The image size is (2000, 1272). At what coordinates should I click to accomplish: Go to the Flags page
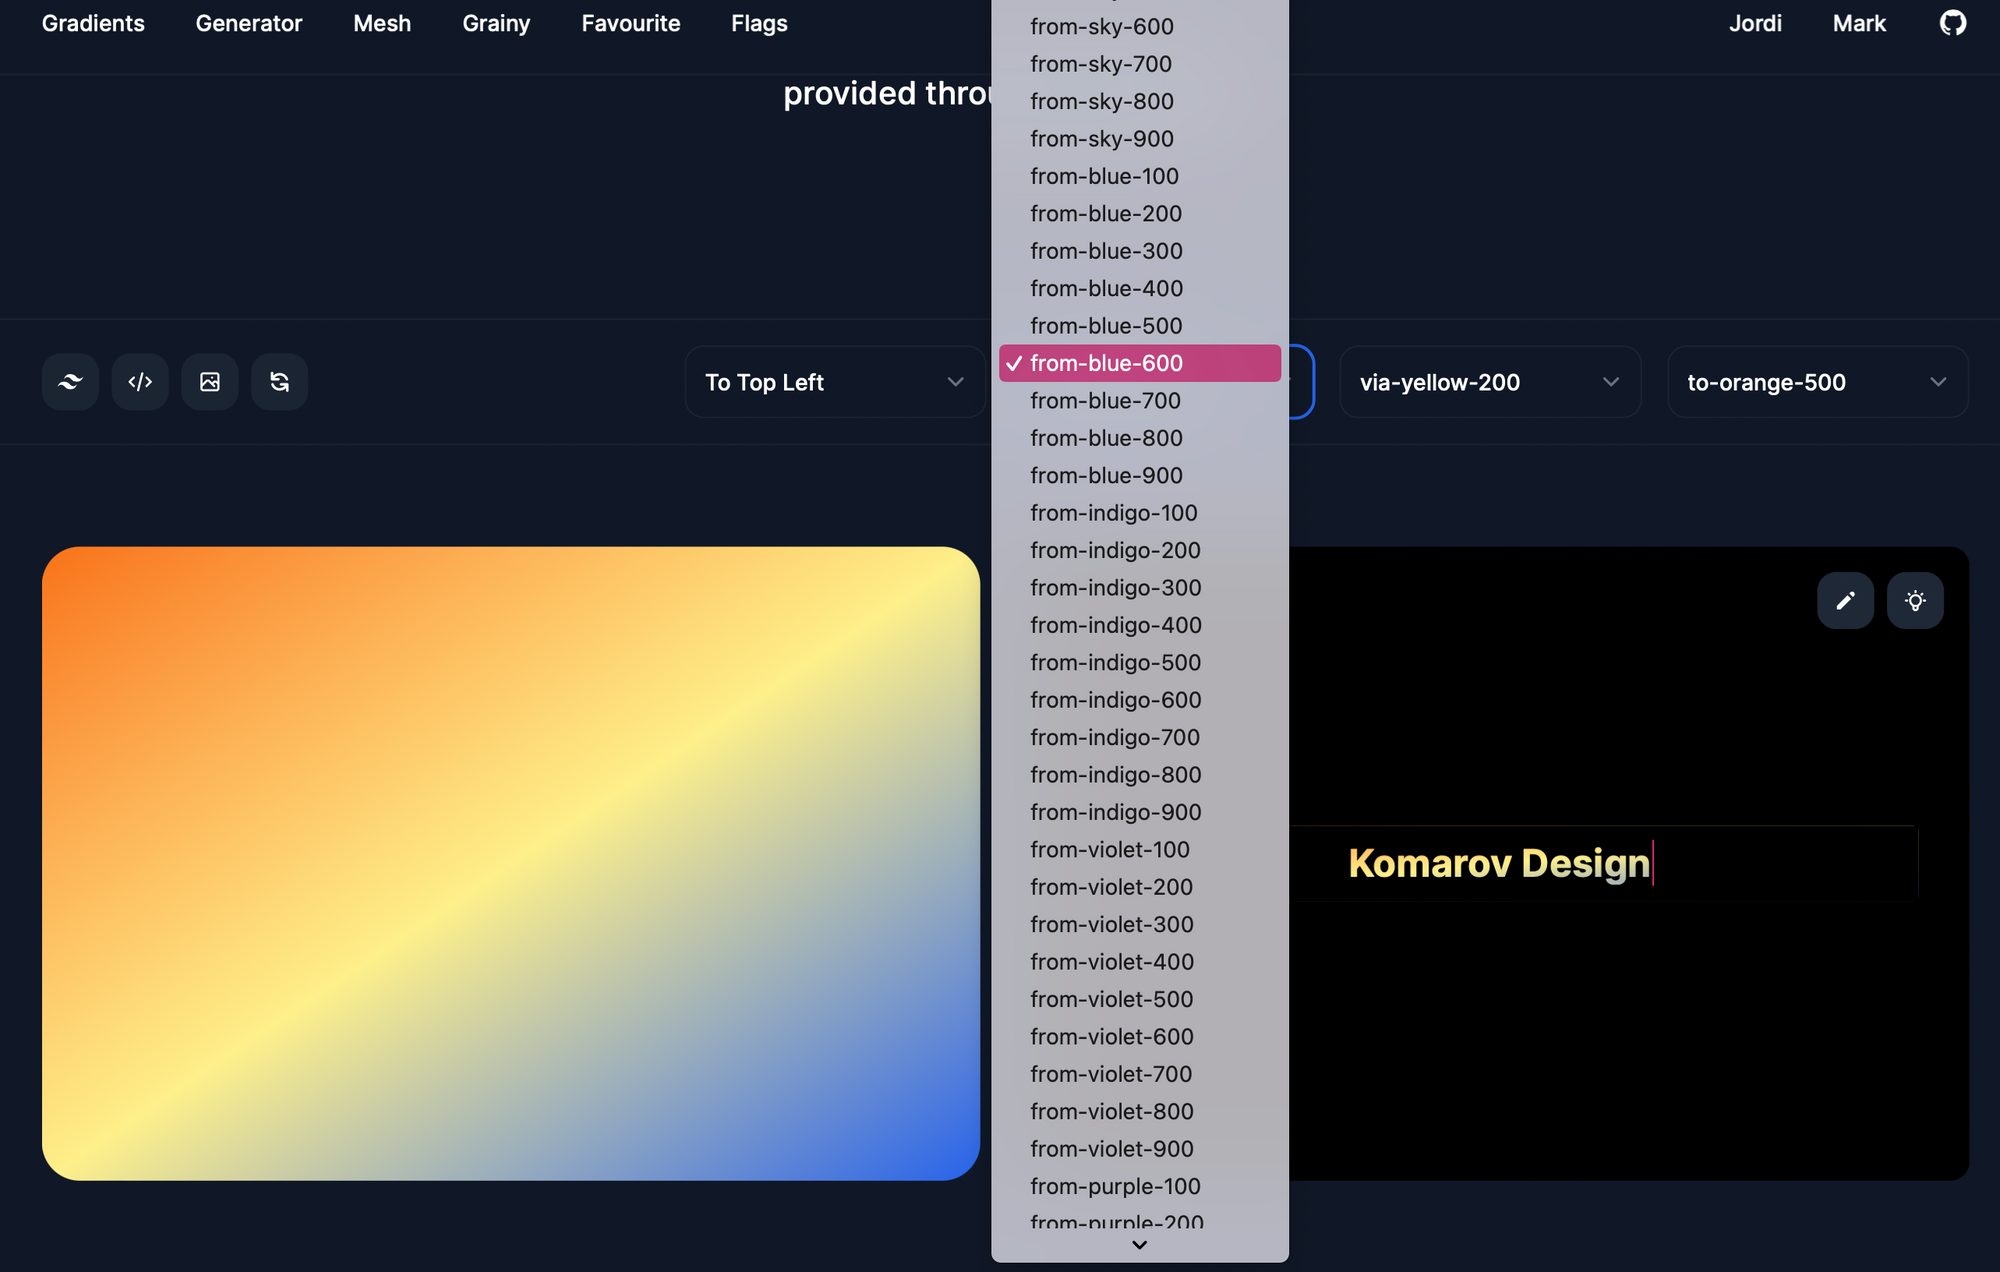(x=759, y=23)
